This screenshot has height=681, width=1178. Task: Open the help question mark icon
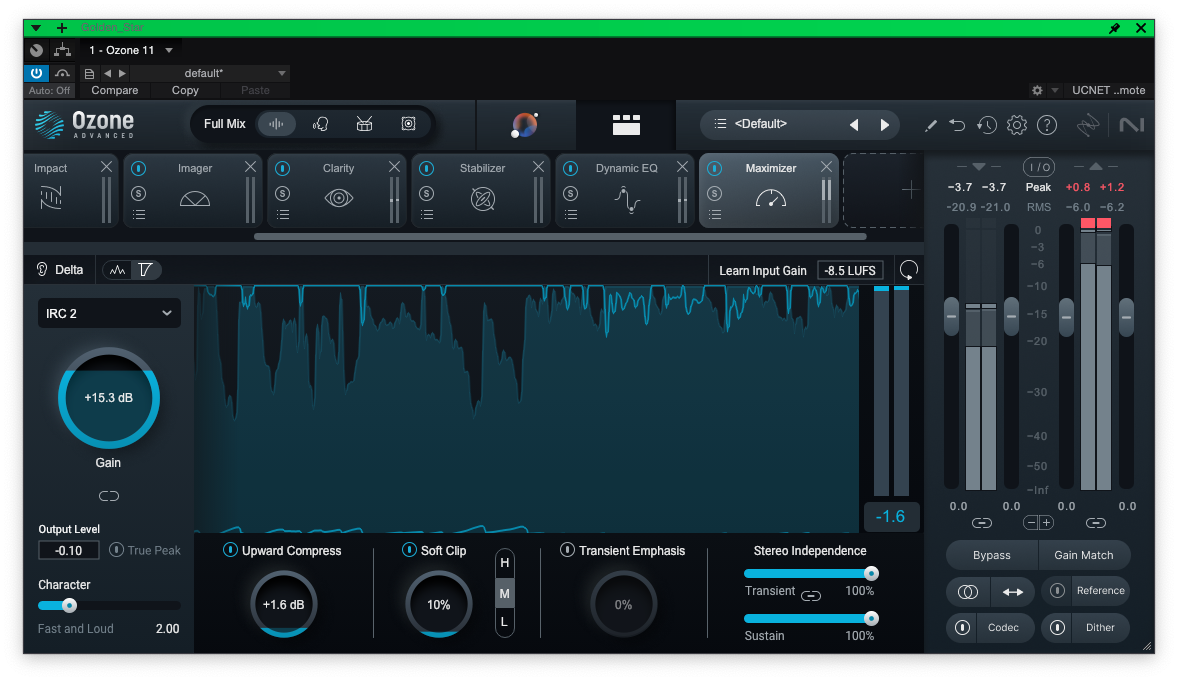click(x=1047, y=126)
